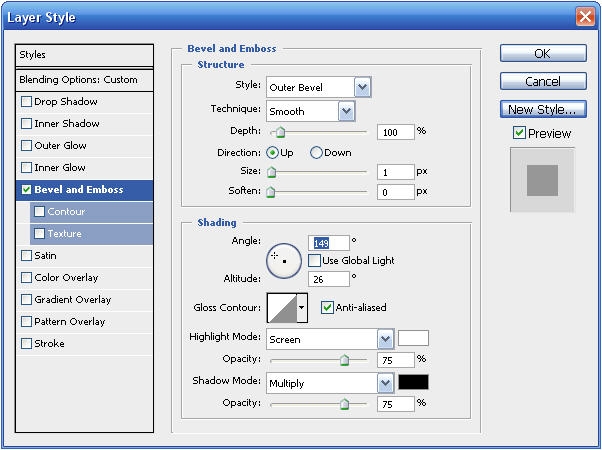Image resolution: width=602 pixels, height=450 pixels.
Task: Enable the Stroke checkbox
Action: click(26, 343)
